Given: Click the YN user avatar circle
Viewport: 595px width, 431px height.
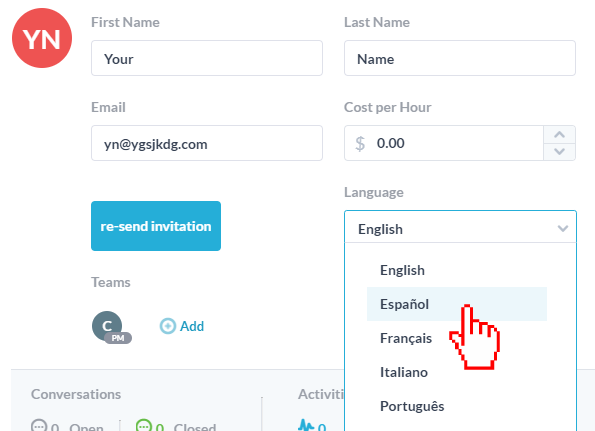Looking at the screenshot, I should coord(42,38).
